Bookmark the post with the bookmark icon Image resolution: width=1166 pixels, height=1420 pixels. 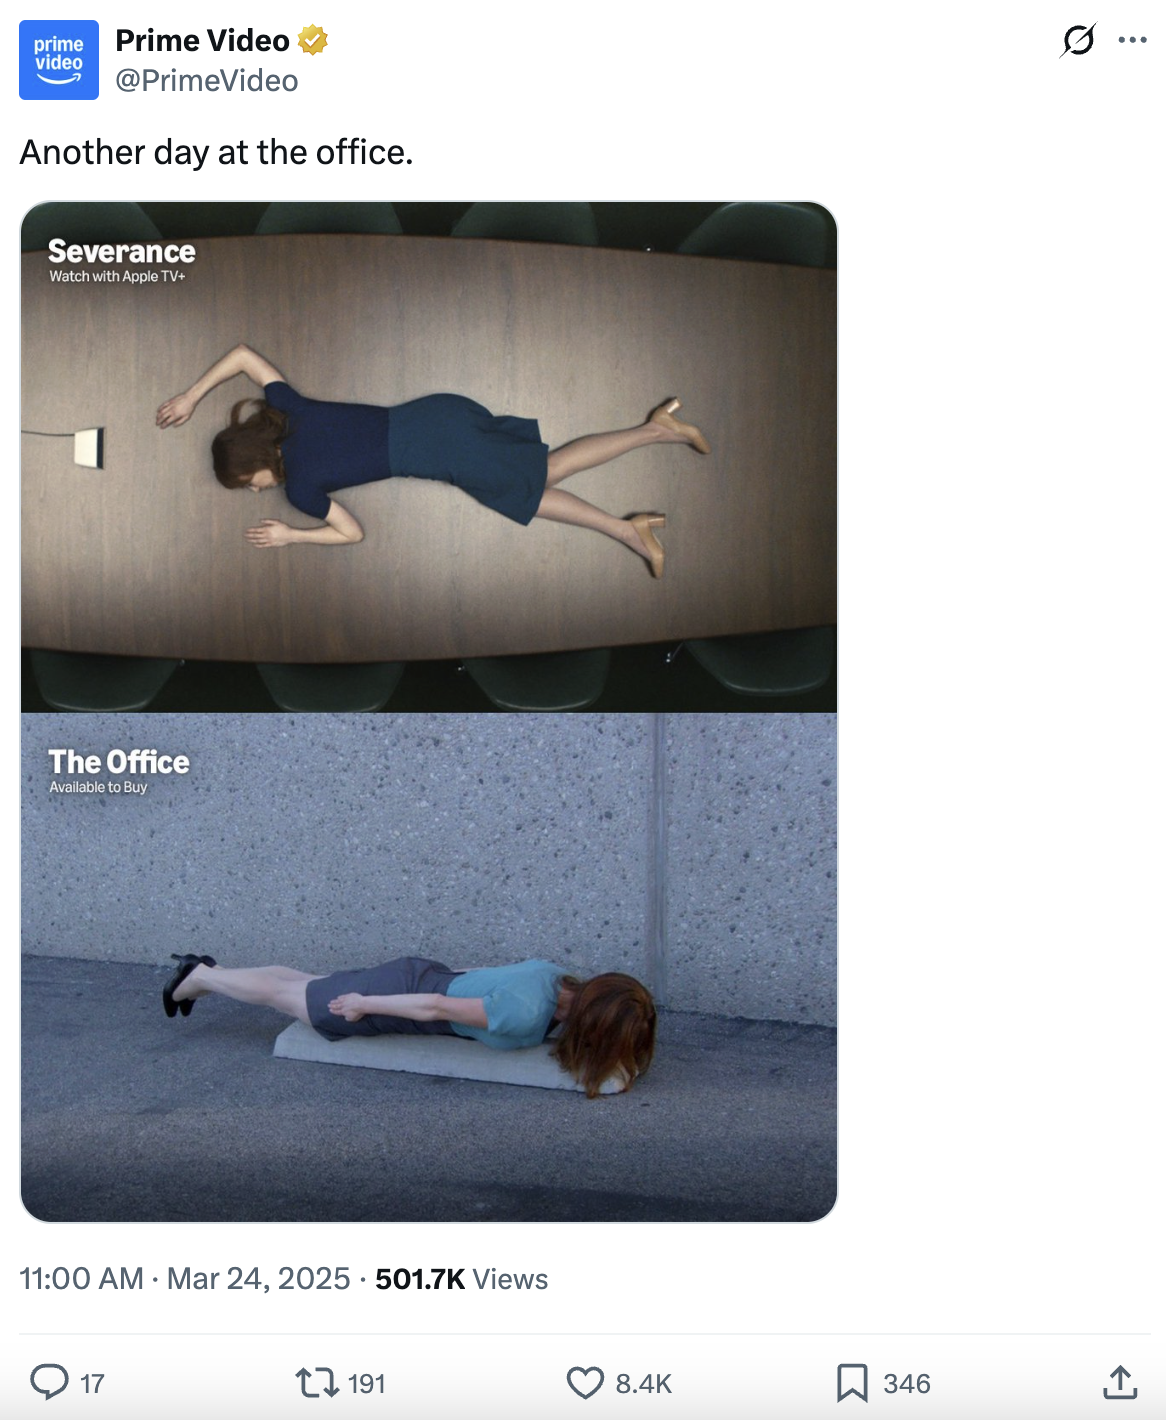click(852, 1383)
